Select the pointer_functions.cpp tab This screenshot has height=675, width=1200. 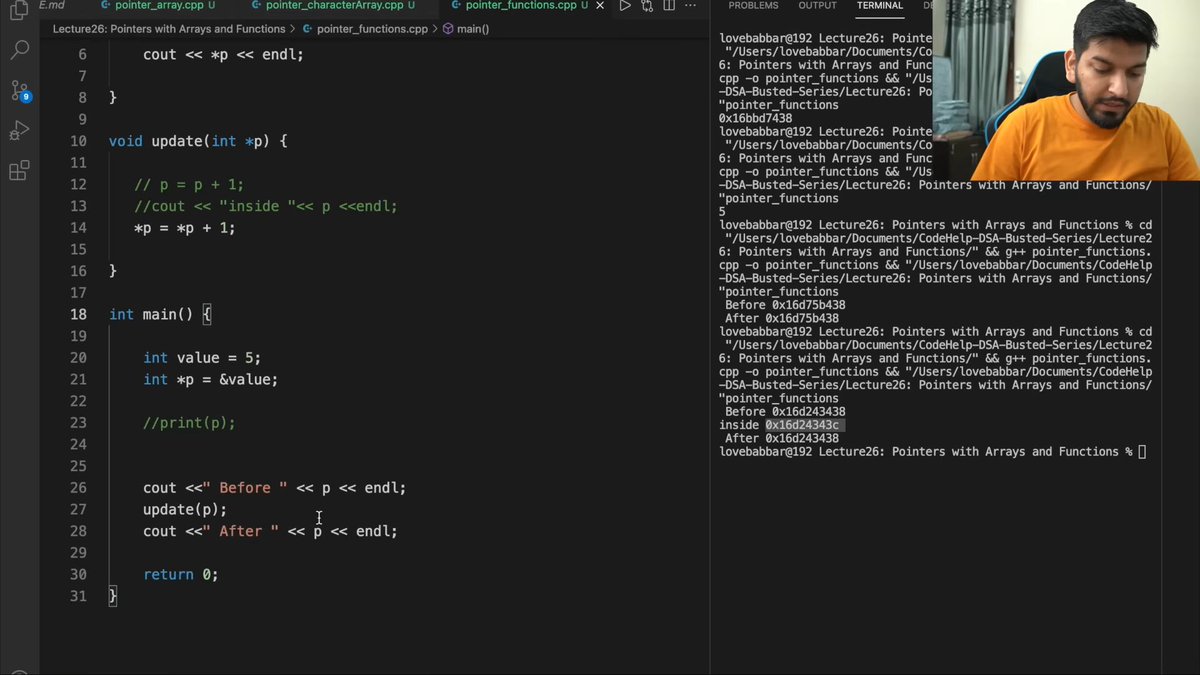pyautogui.click(x=518, y=6)
